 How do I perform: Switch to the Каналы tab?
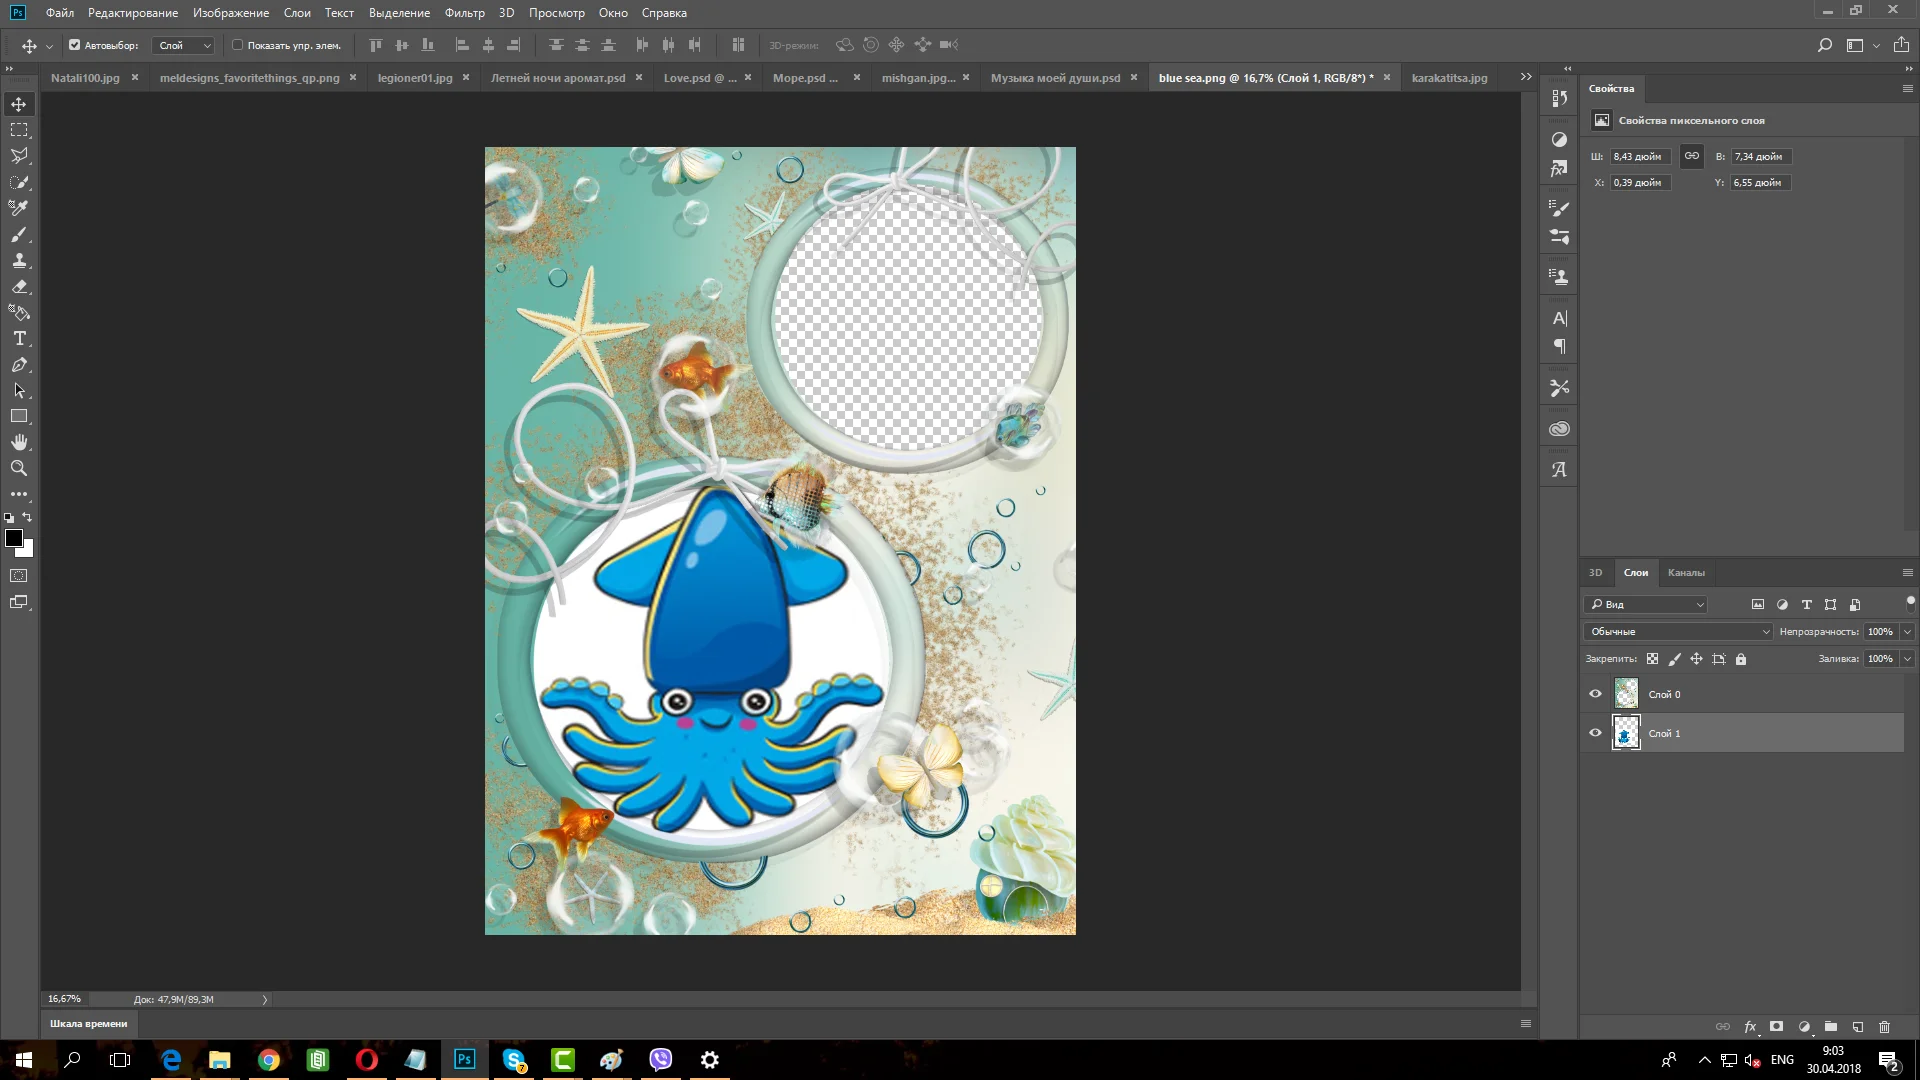tap(1685, 573)
